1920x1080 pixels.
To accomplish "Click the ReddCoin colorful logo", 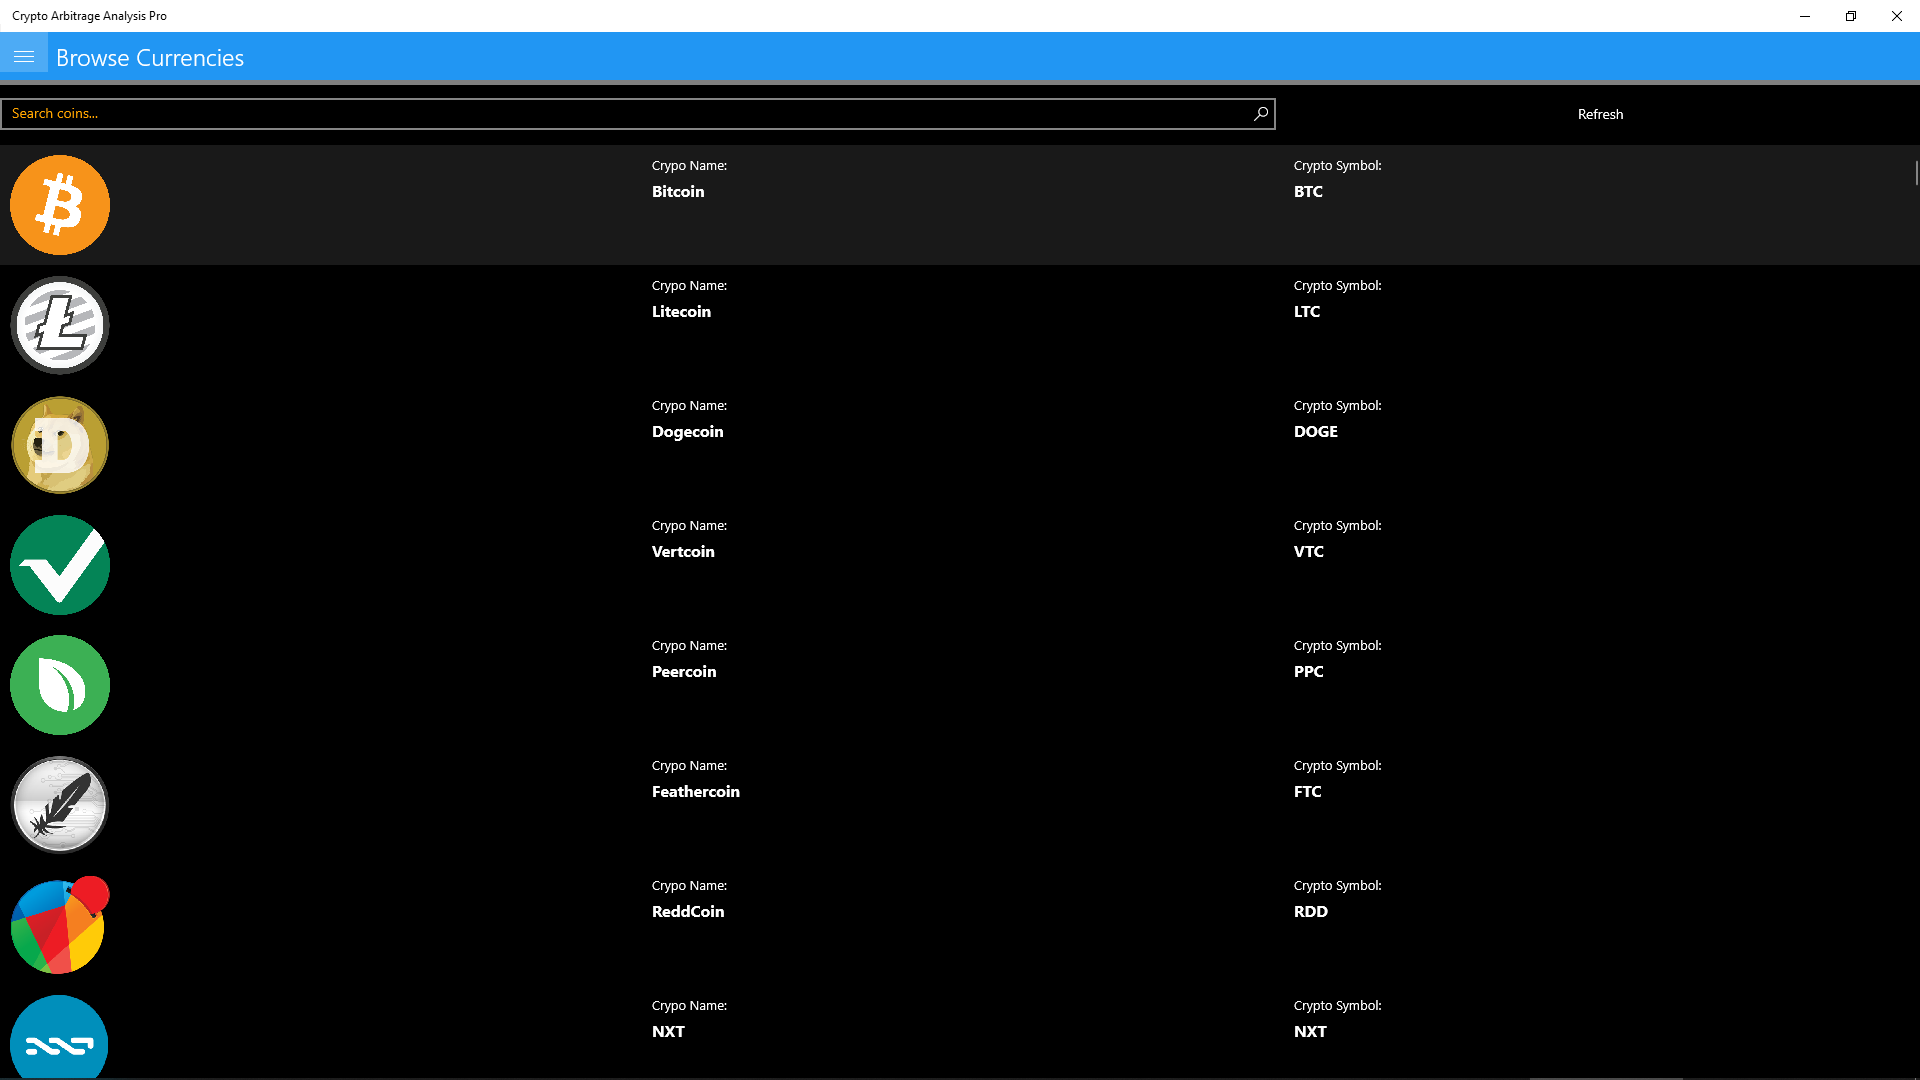I will (x=58, y=925).
